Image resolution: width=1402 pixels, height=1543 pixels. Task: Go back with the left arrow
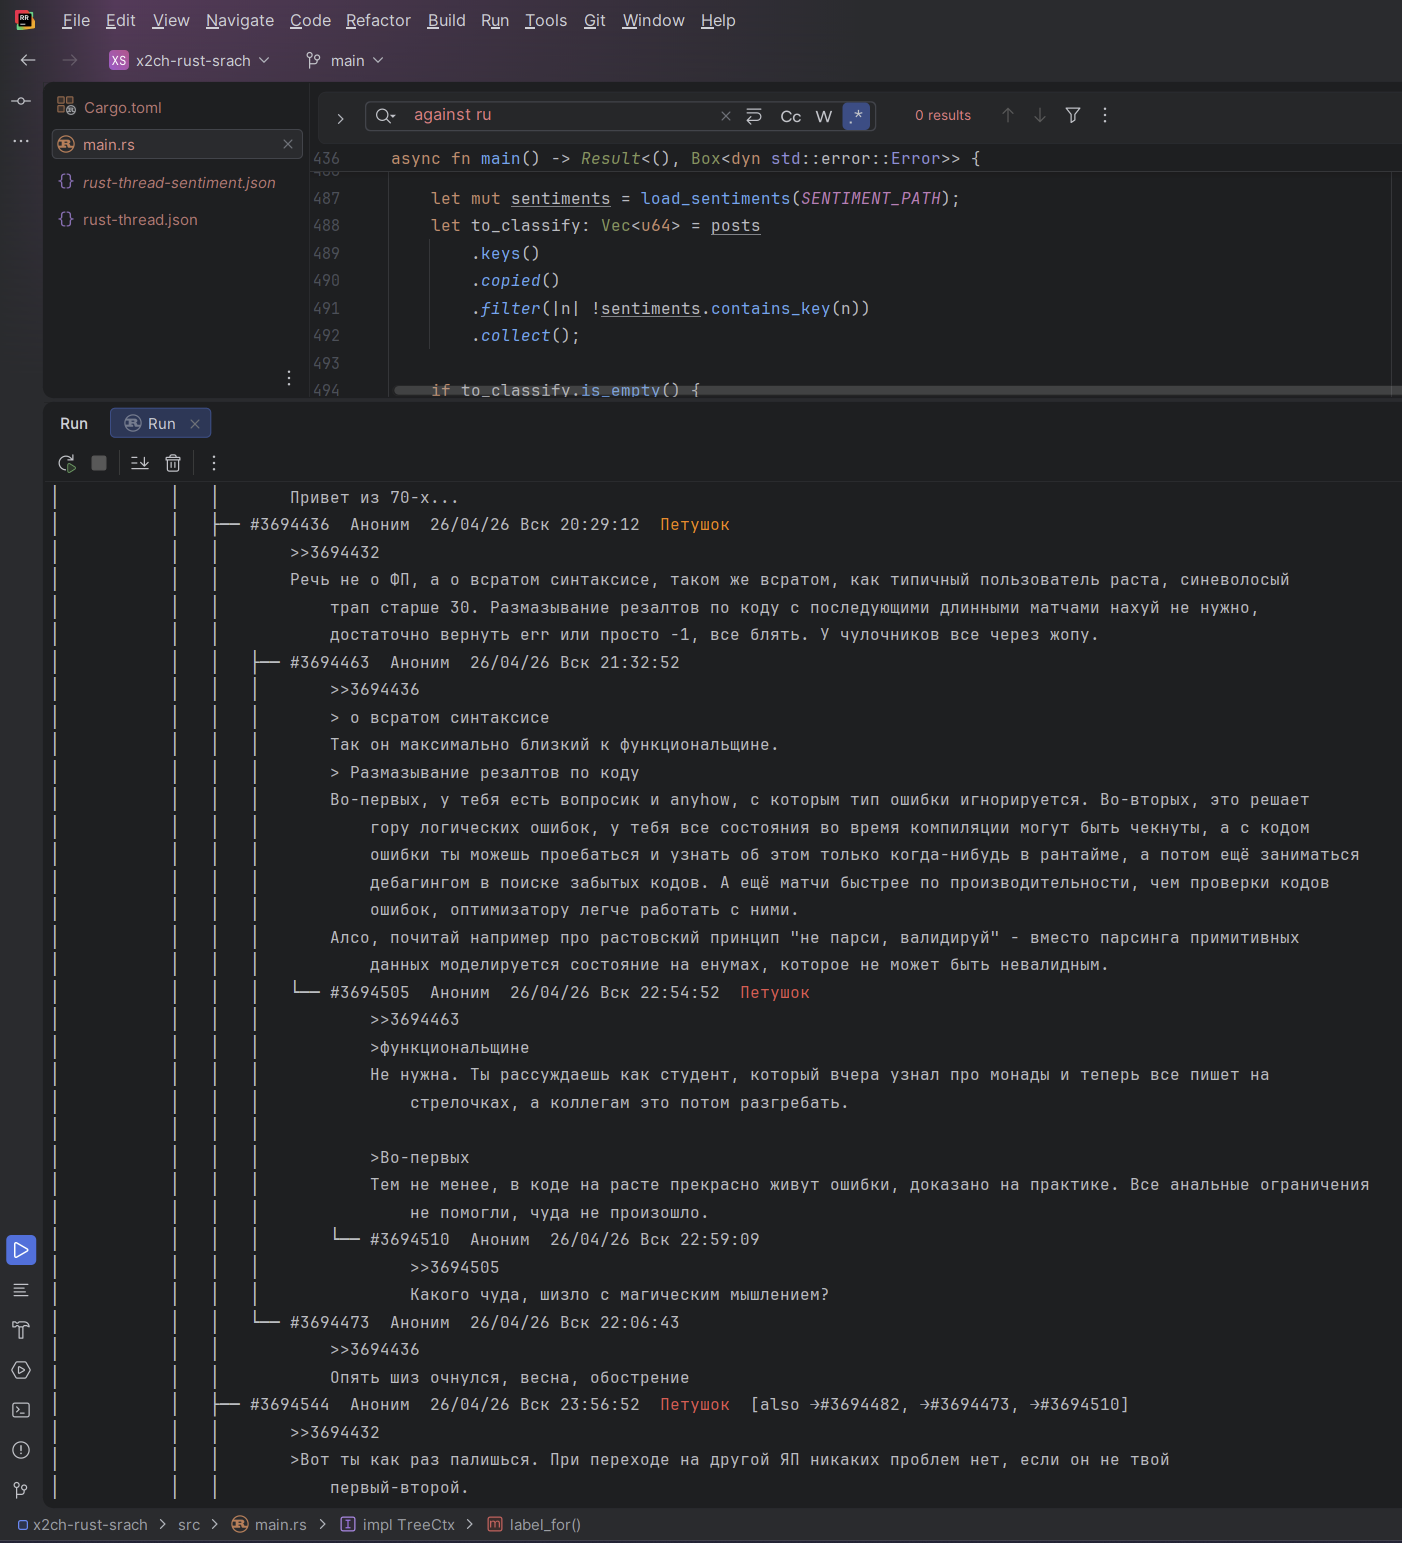[x=28, y=60]
